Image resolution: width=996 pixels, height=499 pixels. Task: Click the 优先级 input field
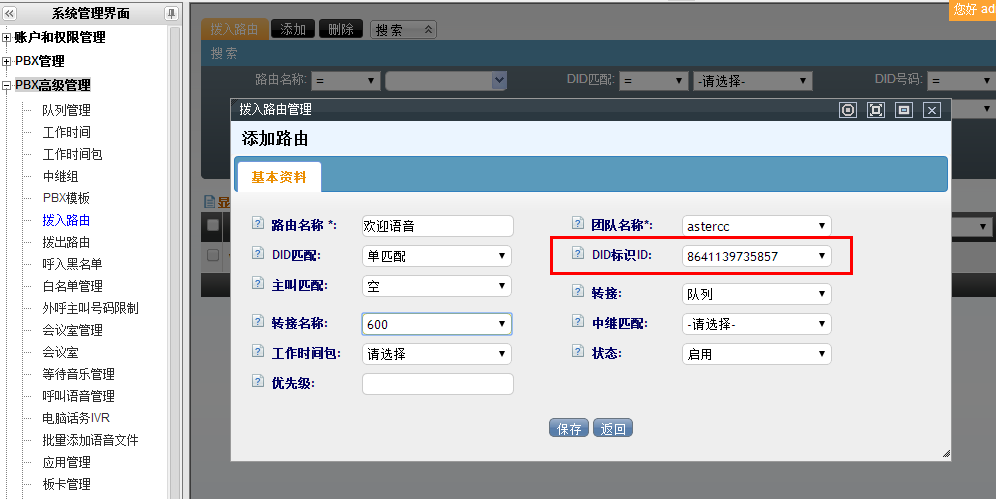(437, 384)
